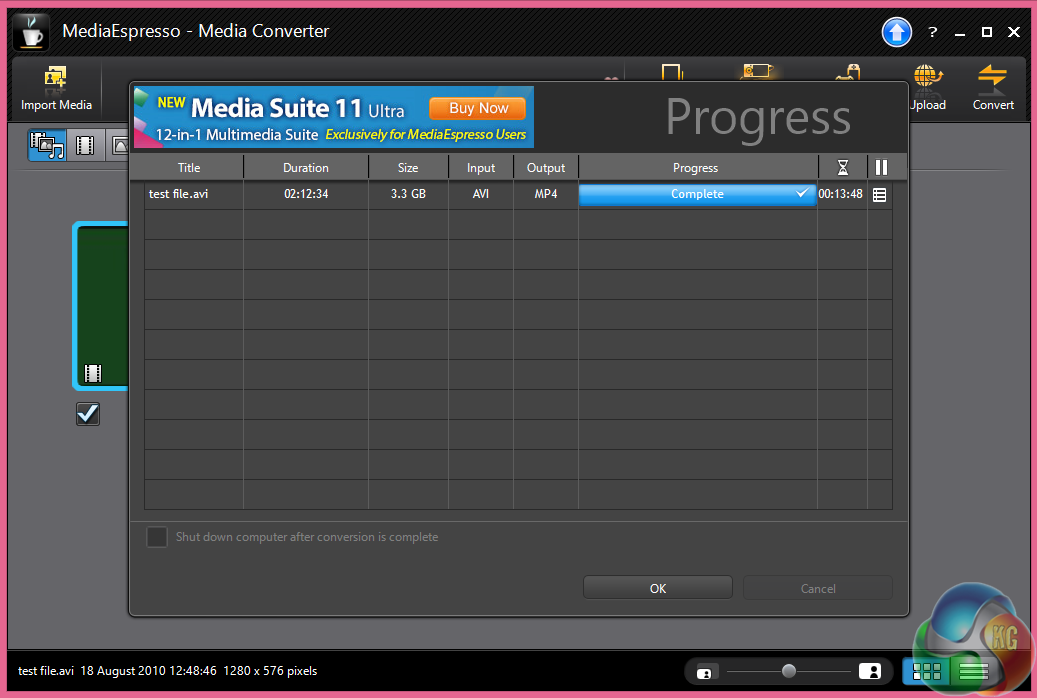The image size is (1037, 698).
Task: Uncheck the video thumbnail checkbox
Action: (88, 414)
